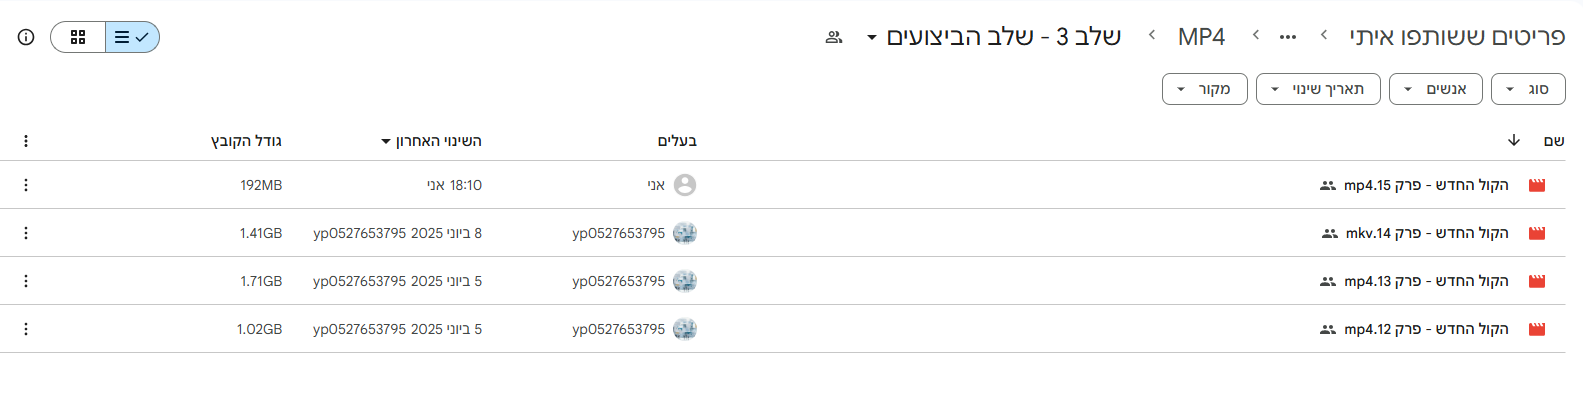This screenshot has height=400, width=1583.
Task: Open more actions for פרק 15.mp4
Action: coord(26,185)
